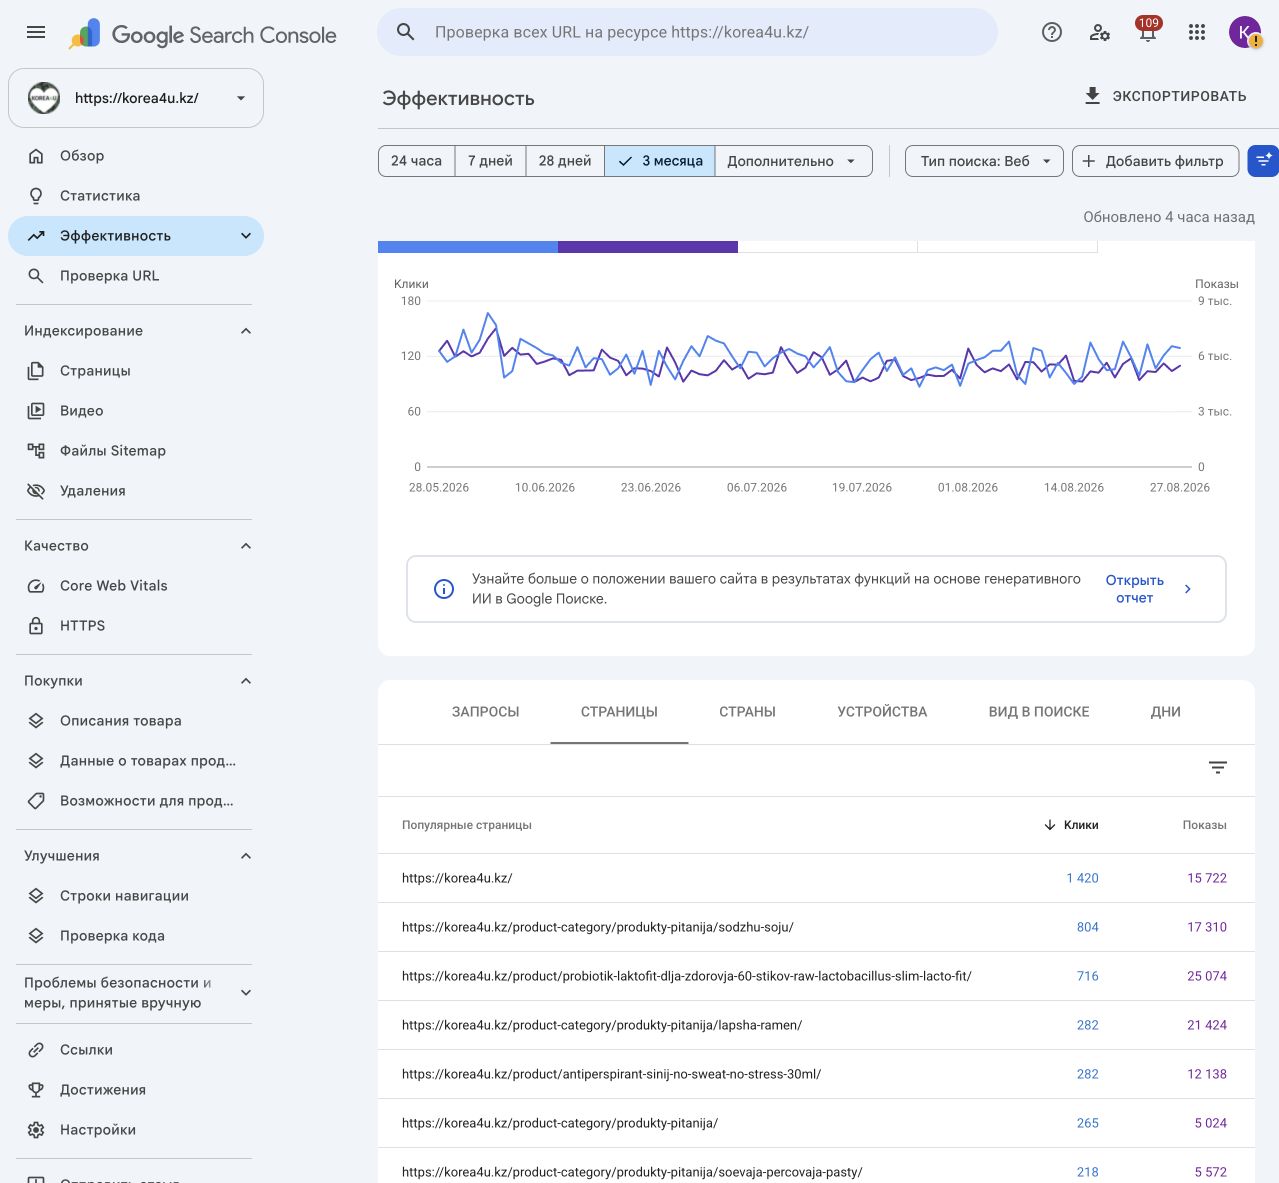Sort table by Показы column header
Viewport: 1279px width, 1183px height.
click(x=1204, y=825)
